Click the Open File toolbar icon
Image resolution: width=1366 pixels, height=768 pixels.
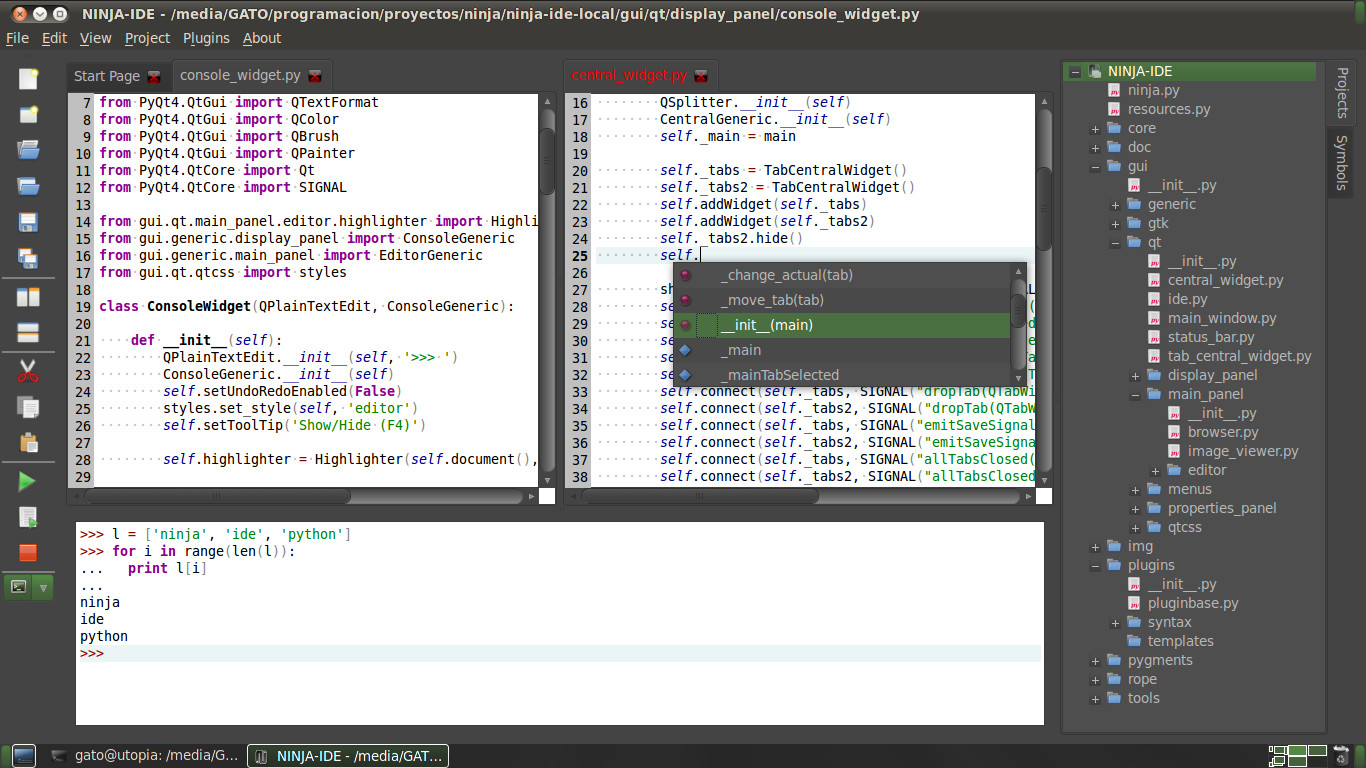[28, 150]
